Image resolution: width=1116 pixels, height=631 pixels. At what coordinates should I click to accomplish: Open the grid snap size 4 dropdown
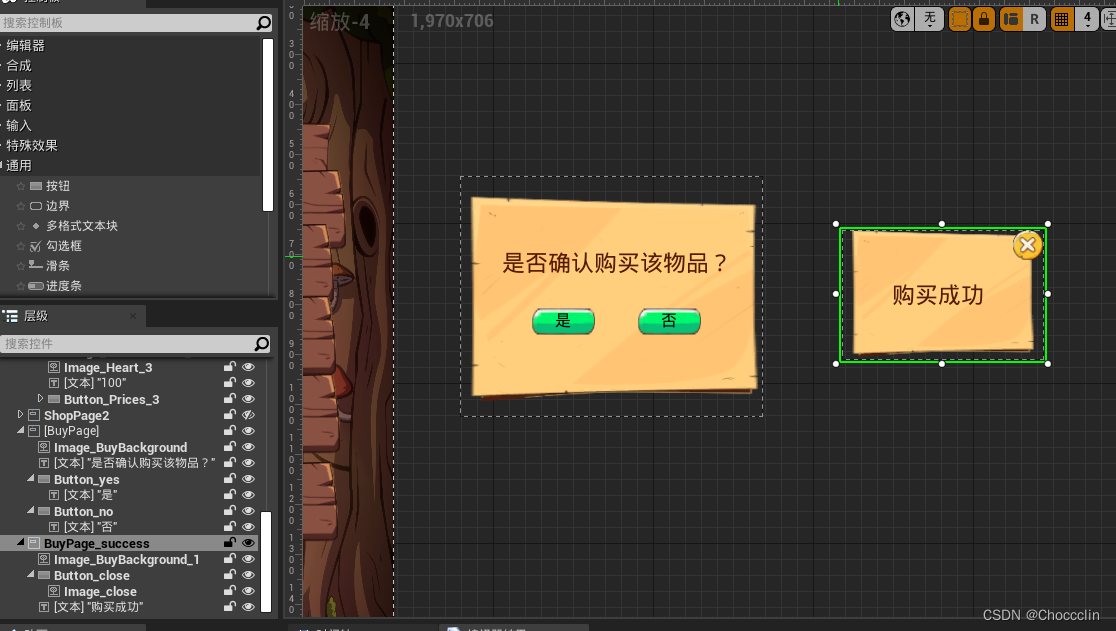[1087, 19]
